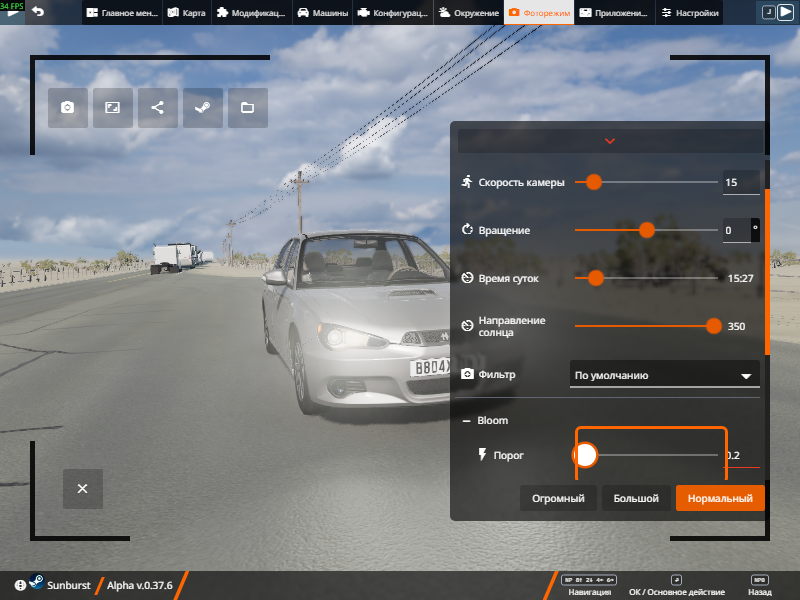Select the Фоторежим tab
This screenshot has width=800, height=600.
pyautogui.click(x=539, y=12)
